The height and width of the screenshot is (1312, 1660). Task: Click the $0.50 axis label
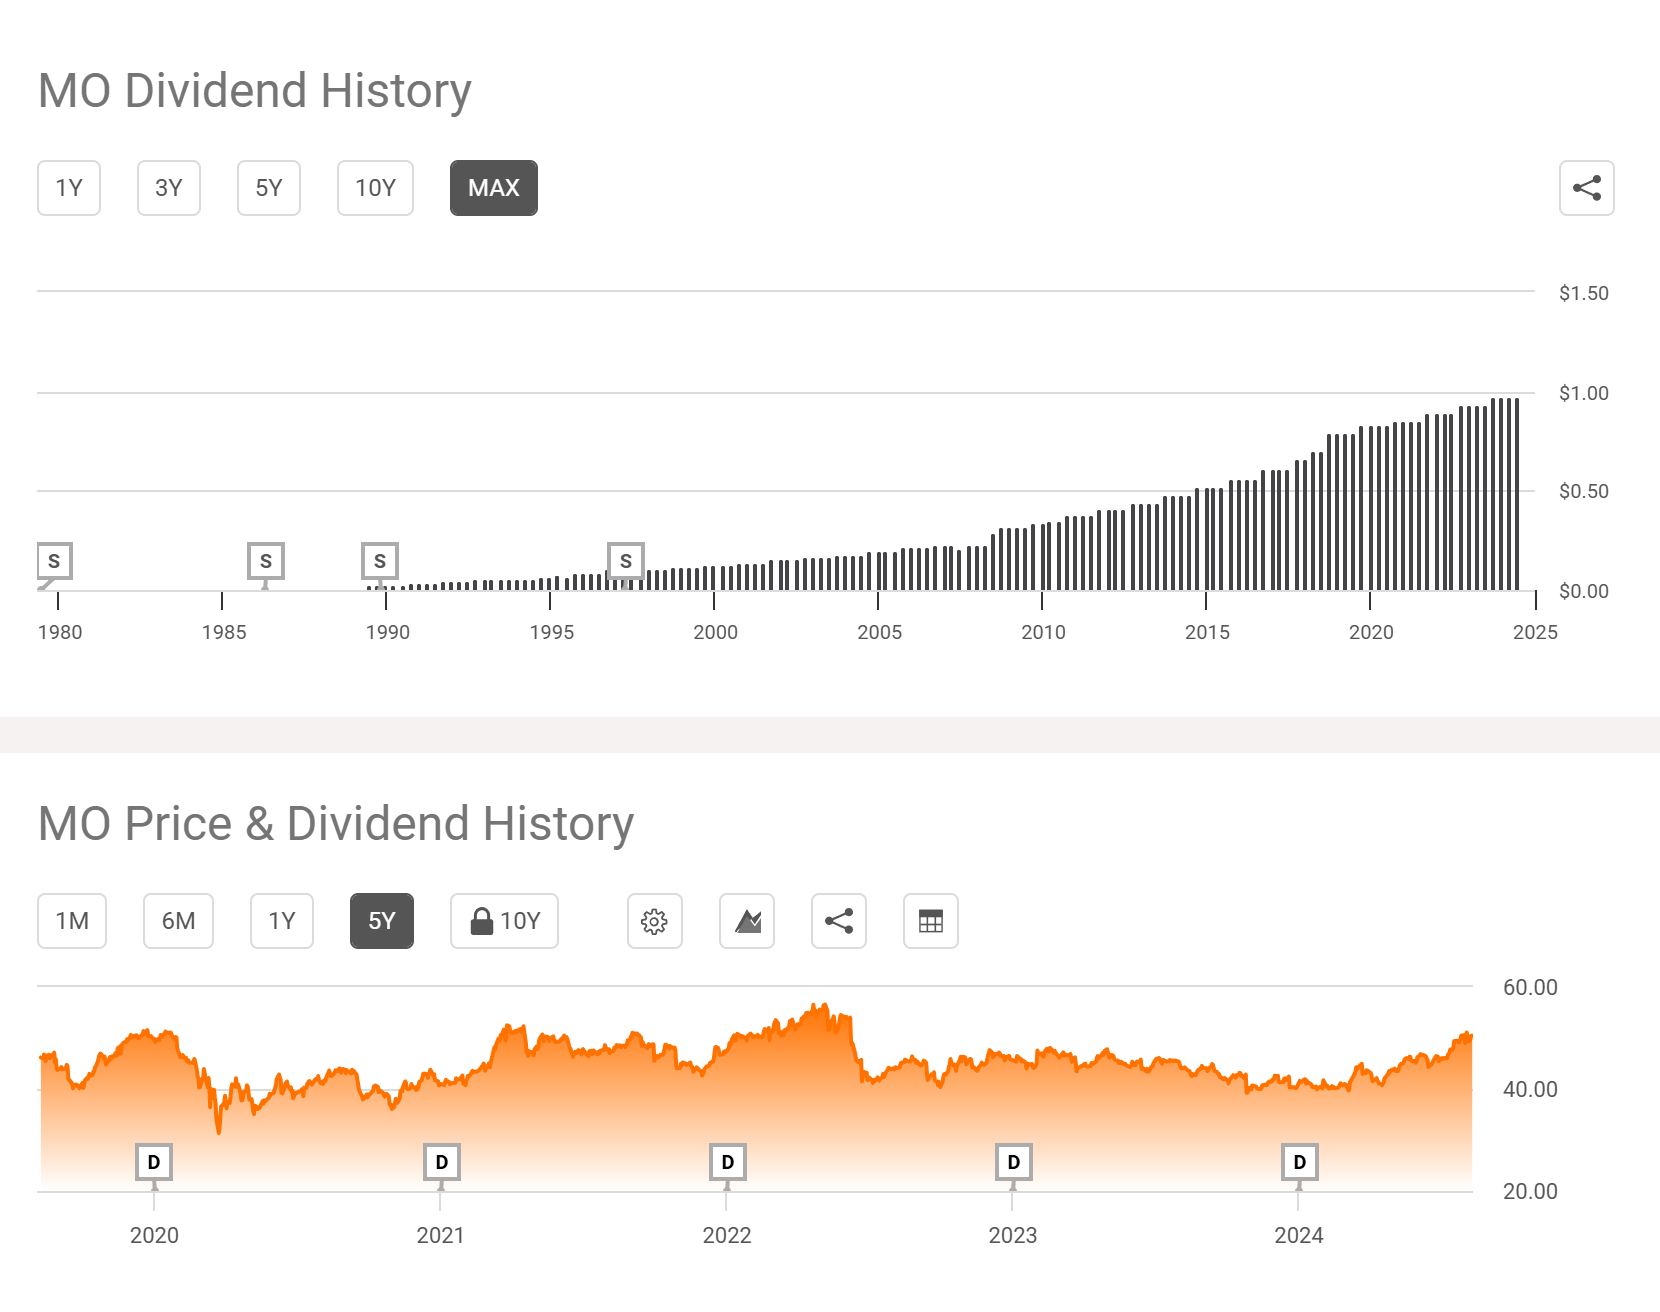(1584, 491)
